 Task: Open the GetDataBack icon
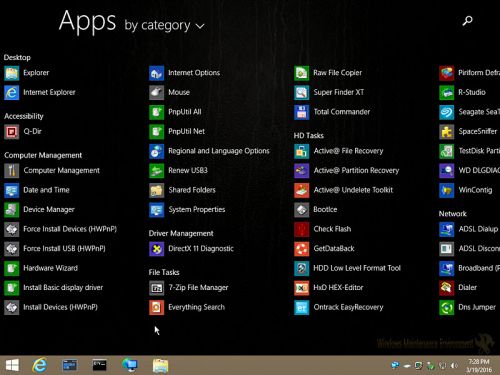302,249
